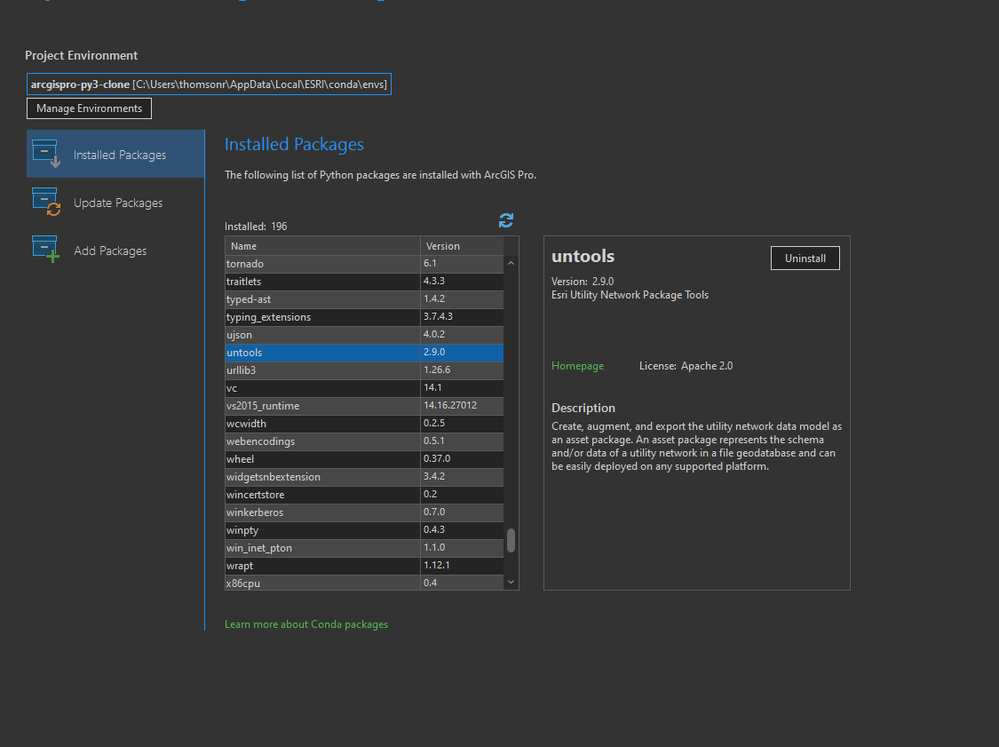Click the Add Packages box icon

[x=46, y=250]
